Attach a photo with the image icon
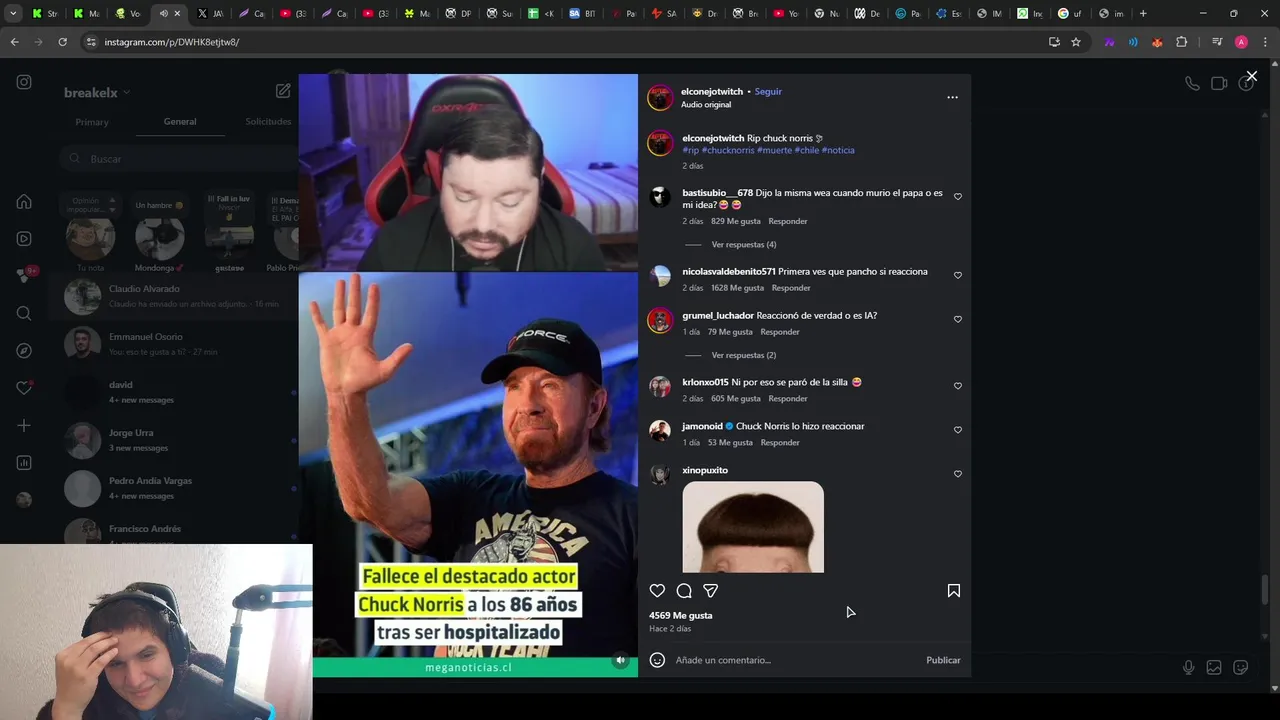The image size is (1280, 720). [x=1214, y=668]
